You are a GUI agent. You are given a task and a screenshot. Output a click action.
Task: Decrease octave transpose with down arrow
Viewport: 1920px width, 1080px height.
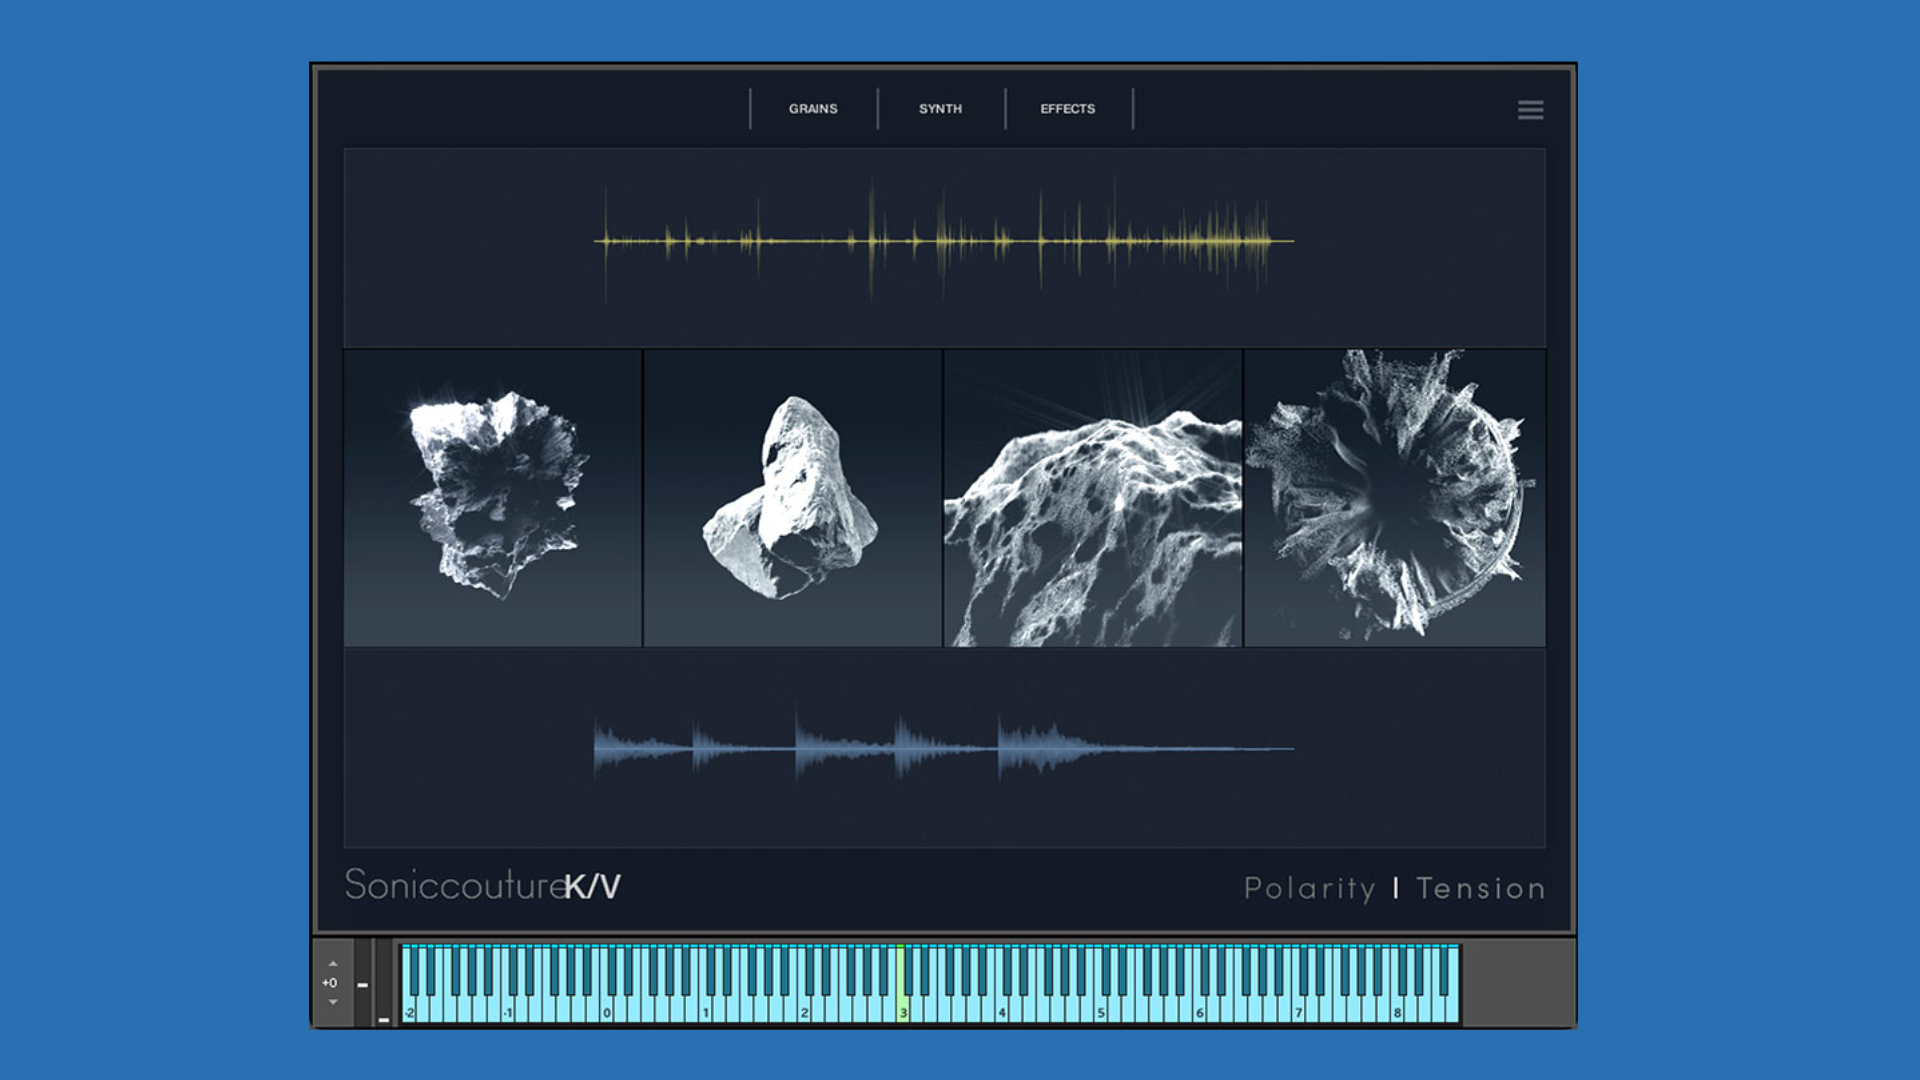point(333,1002)
